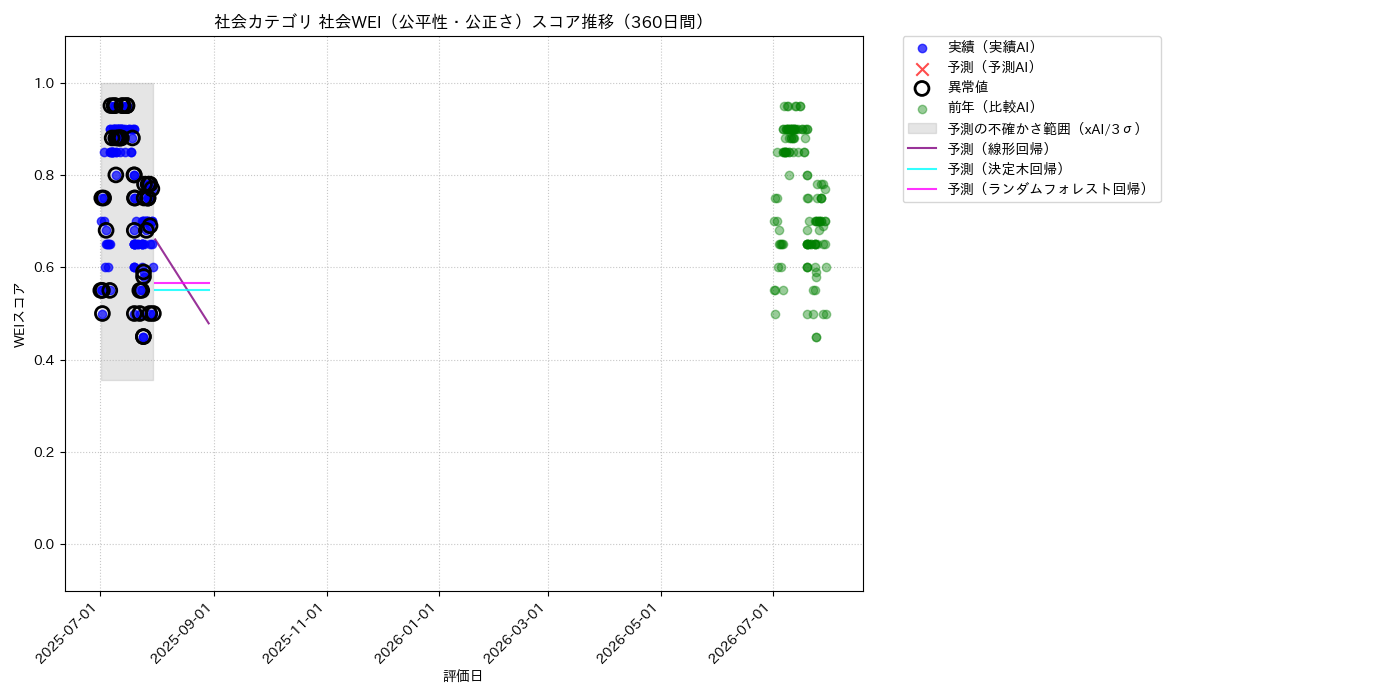Click legend entry 異常値
This screenshot has height=700, width=1400.
coord(968,88)
